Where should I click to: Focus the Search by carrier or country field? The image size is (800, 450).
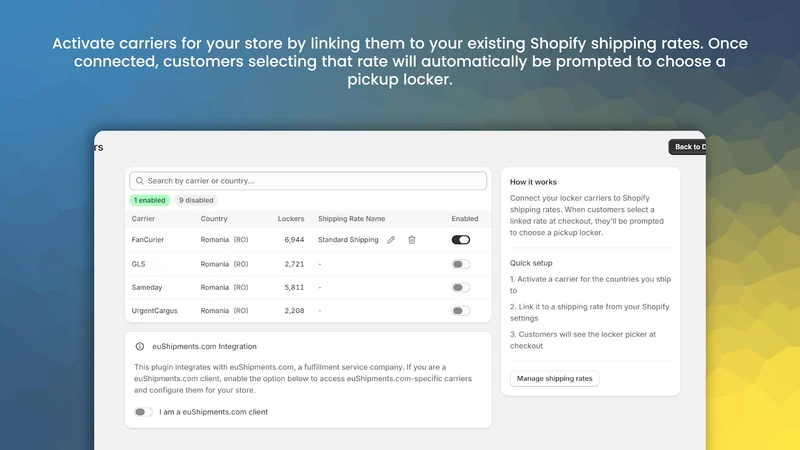[x=308, y=181]
